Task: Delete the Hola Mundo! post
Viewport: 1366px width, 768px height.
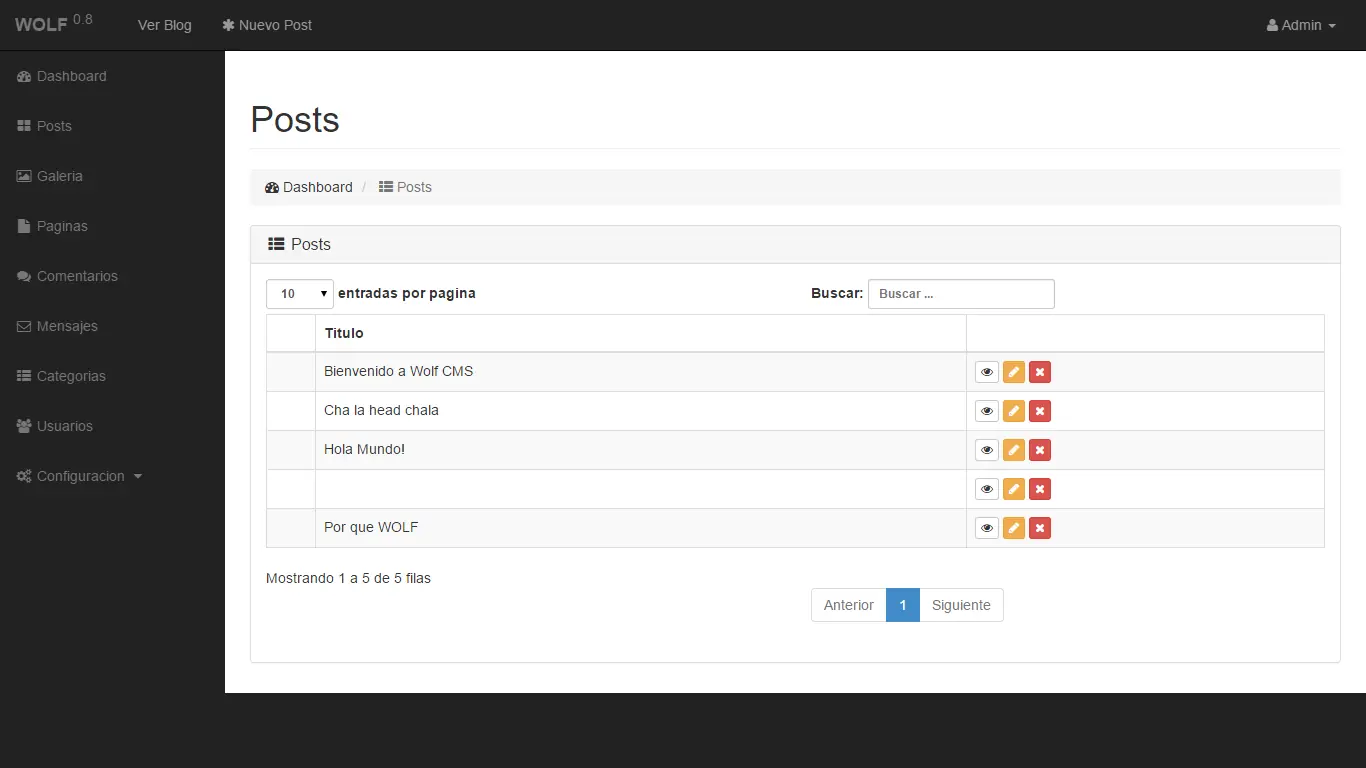Action: click(1040, 450)
